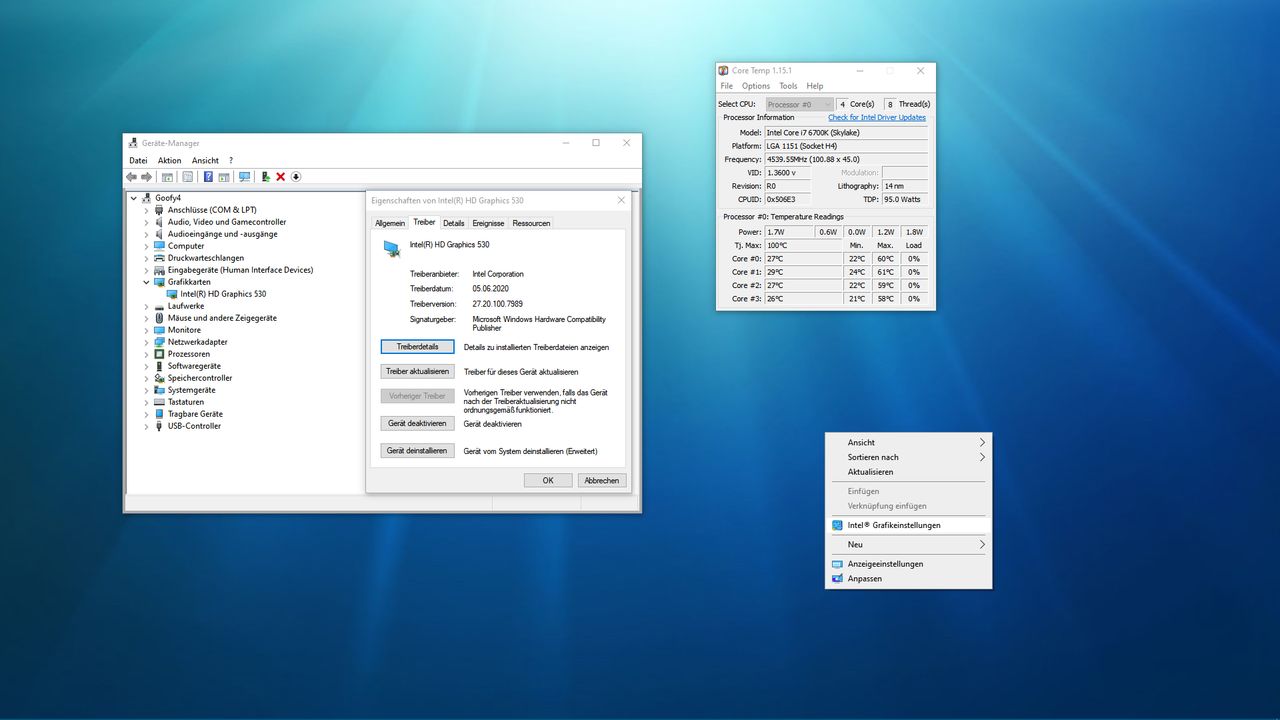Viewport: 1280px width, 720px height.
Task: Switch to the Details tab
Action: [454, 223]
